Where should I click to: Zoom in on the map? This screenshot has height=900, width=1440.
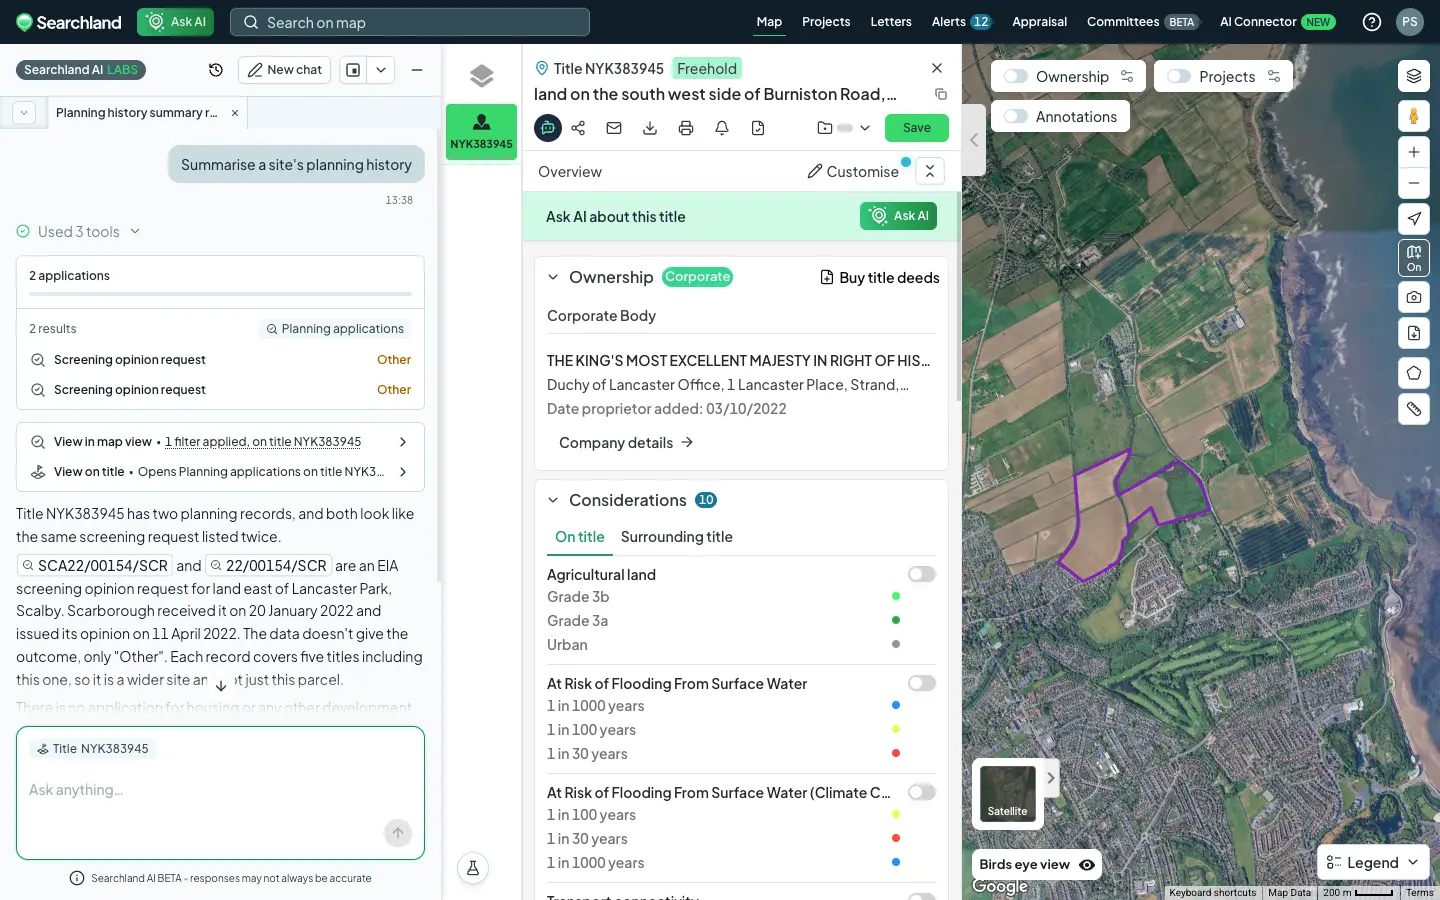point(1413,152)
